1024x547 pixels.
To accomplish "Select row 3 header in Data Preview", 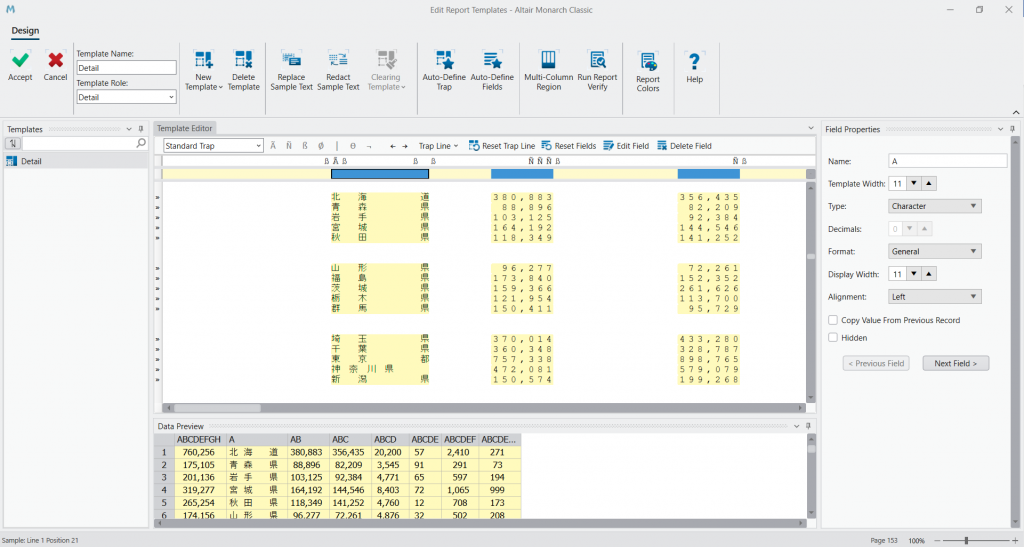I will coord(164,477).
